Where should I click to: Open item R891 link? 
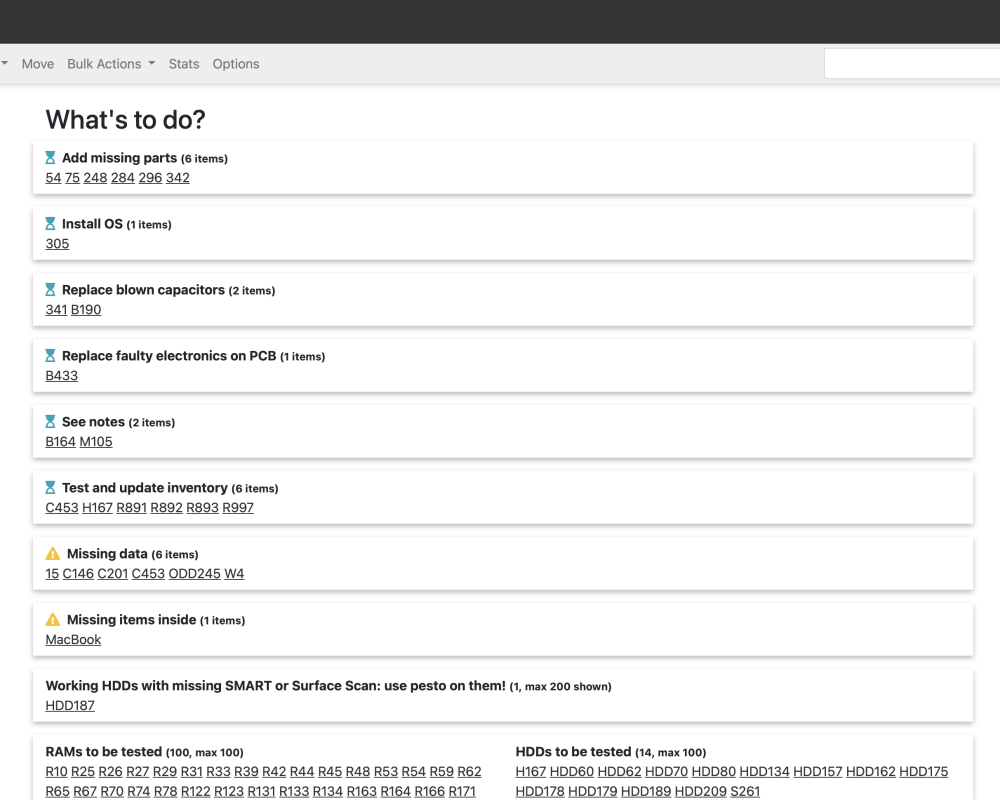coord(131,508)
